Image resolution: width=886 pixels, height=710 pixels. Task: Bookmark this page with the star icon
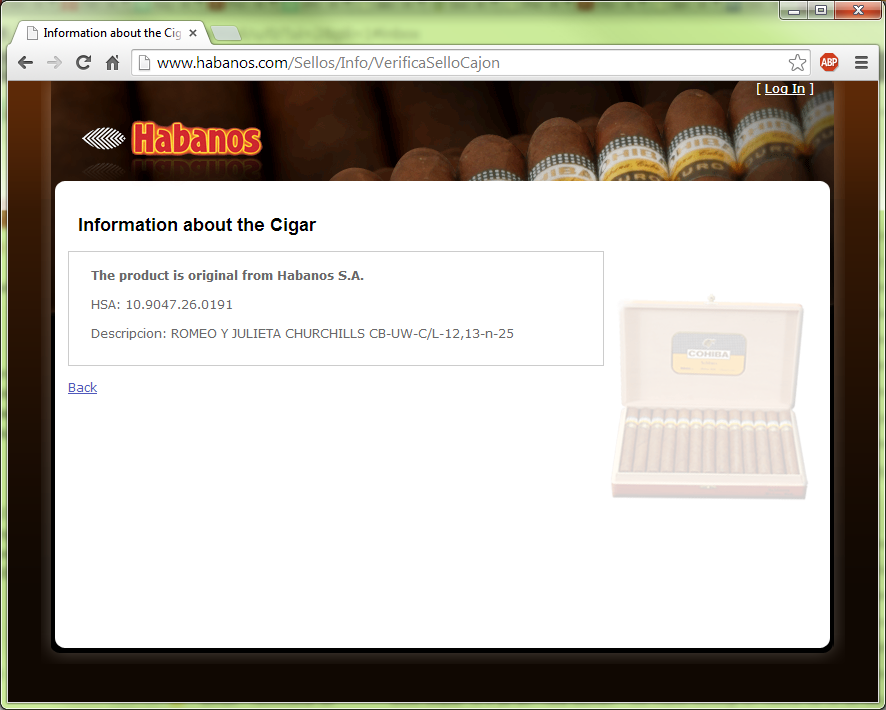(797, 63)
